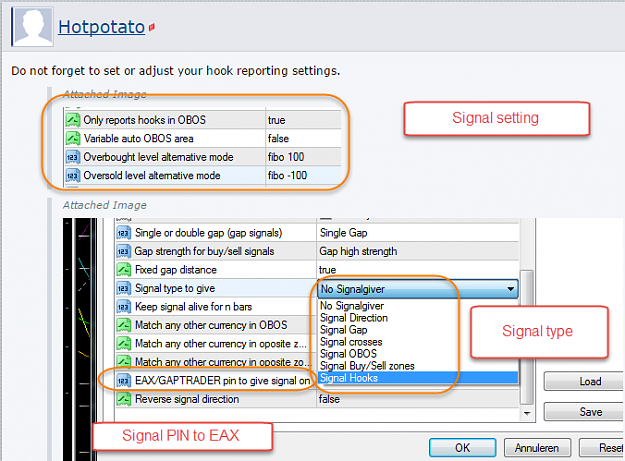625x461 pixels.
Task: Click icon of Reverse signal direction row
Action: point(124,399)
